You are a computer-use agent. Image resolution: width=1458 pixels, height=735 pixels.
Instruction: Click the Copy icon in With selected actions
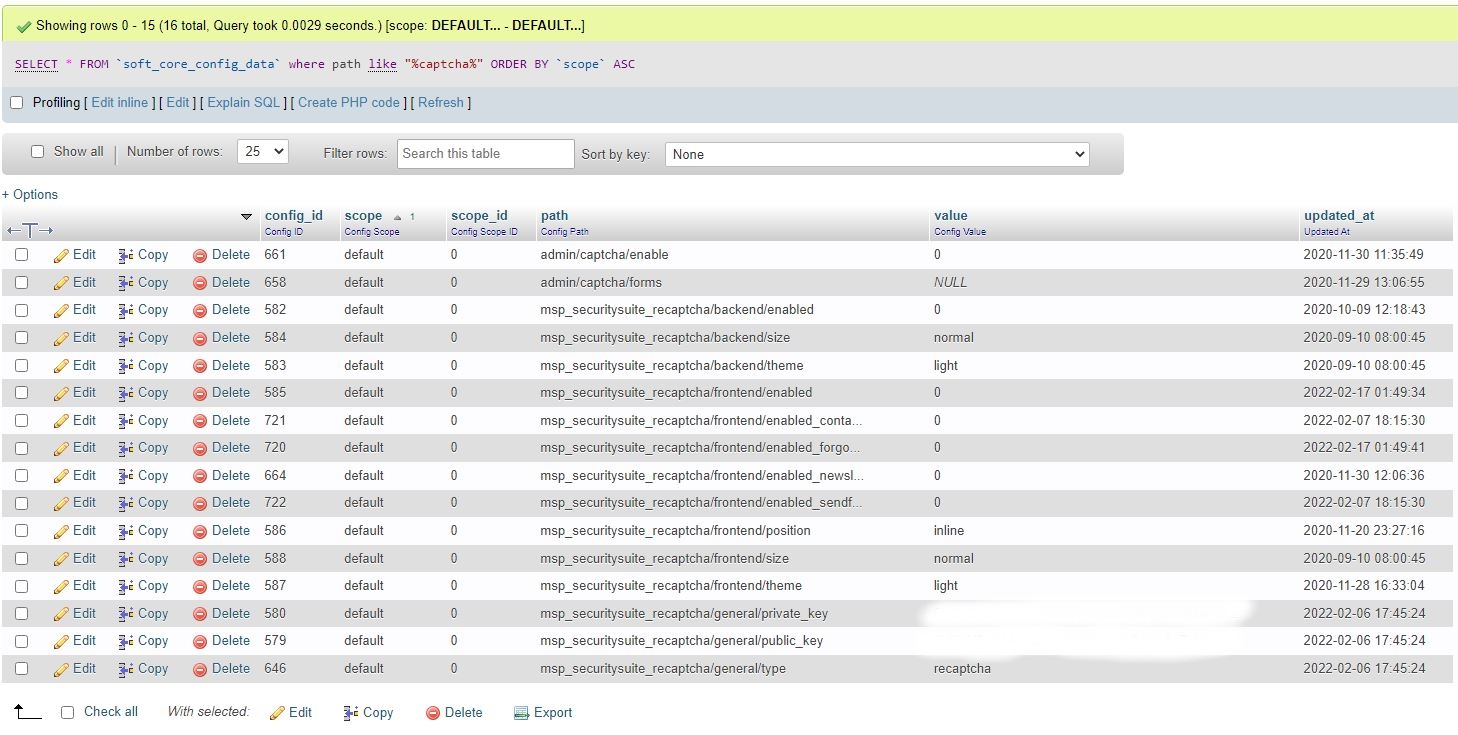coord(350,713)
